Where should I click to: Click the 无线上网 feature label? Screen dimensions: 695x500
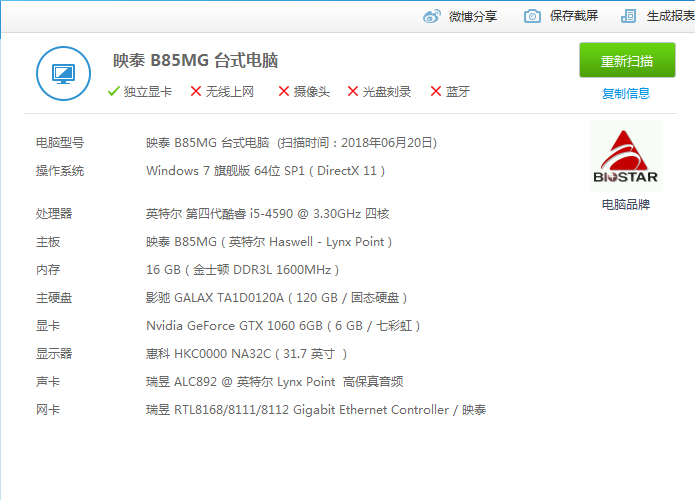[230, 92]
